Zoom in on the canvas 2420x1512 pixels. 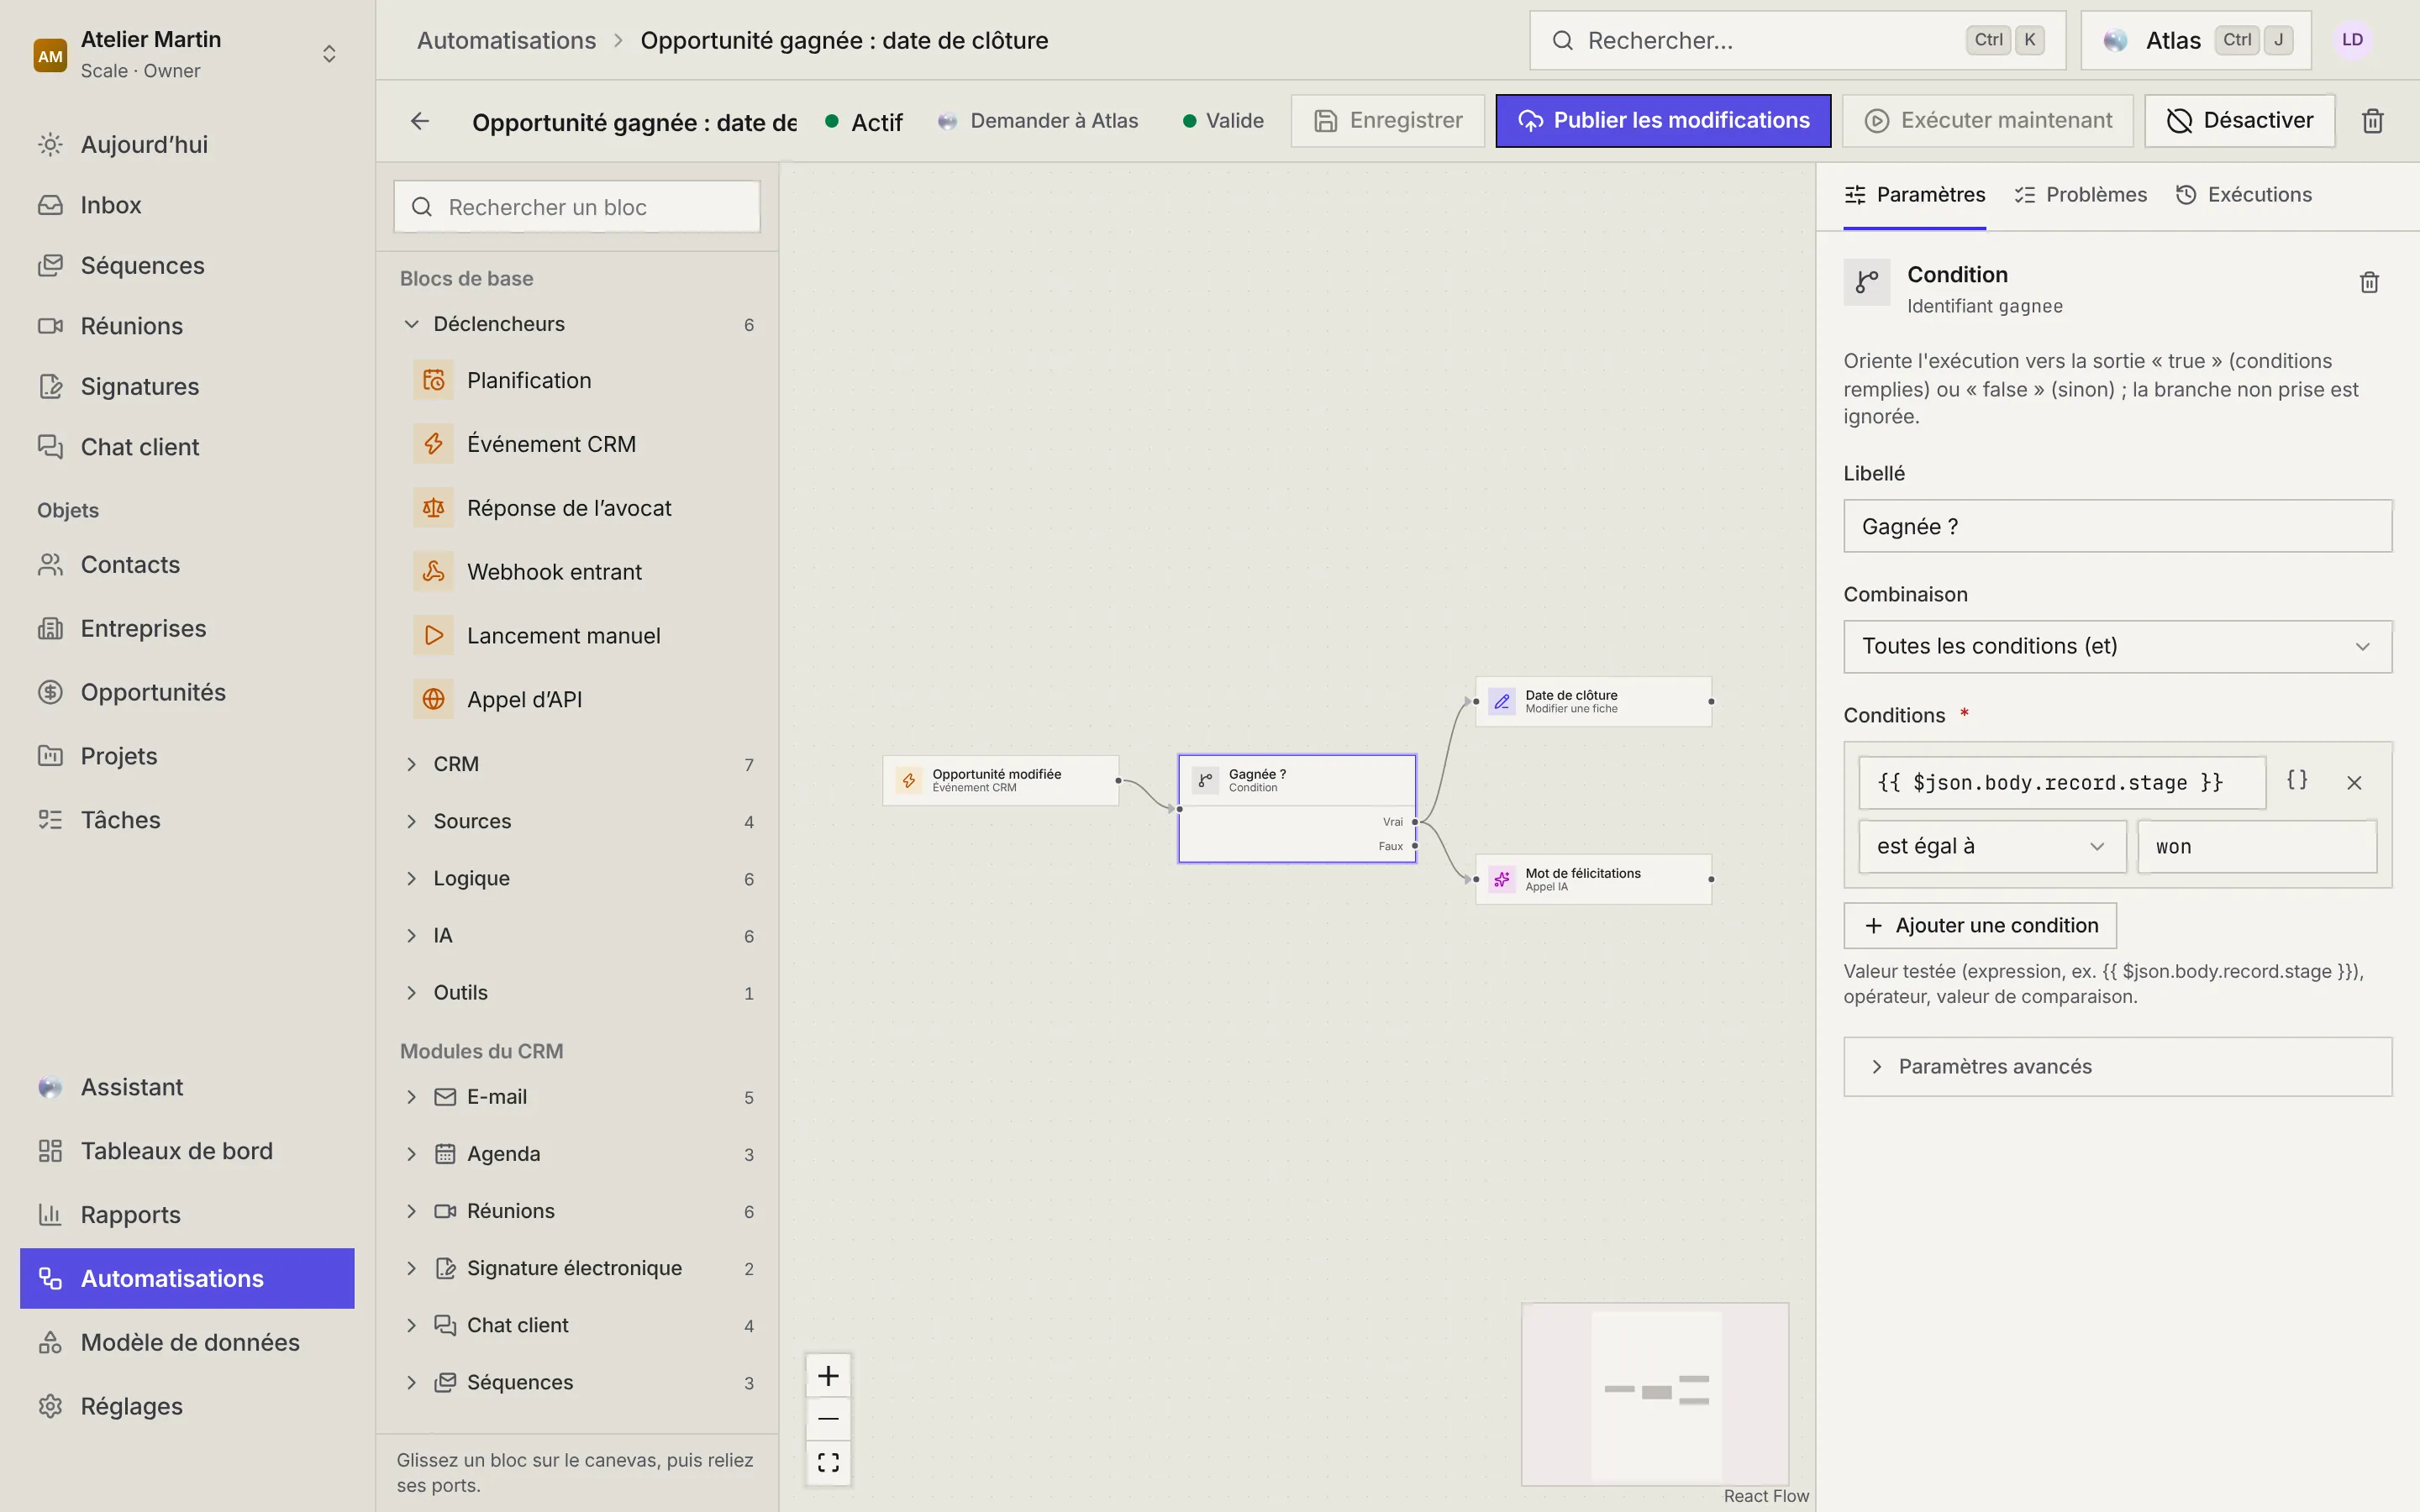828,1376
